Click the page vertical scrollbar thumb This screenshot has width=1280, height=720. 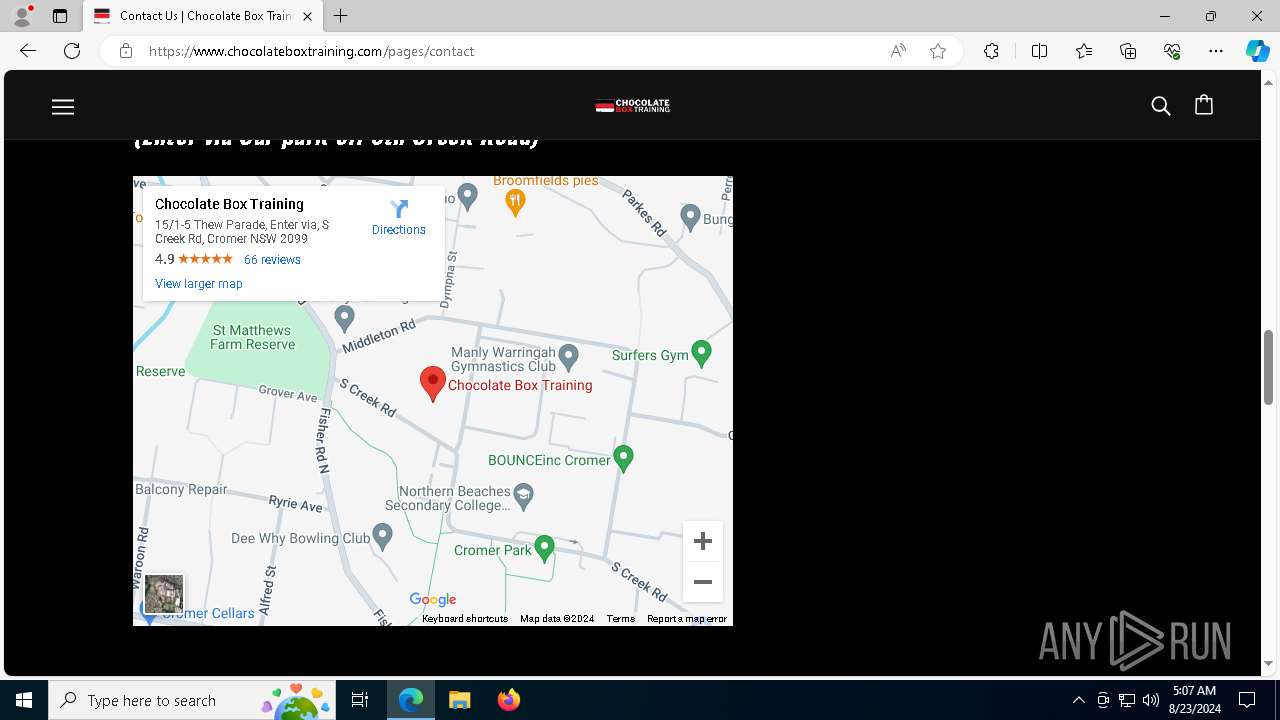1269,367
